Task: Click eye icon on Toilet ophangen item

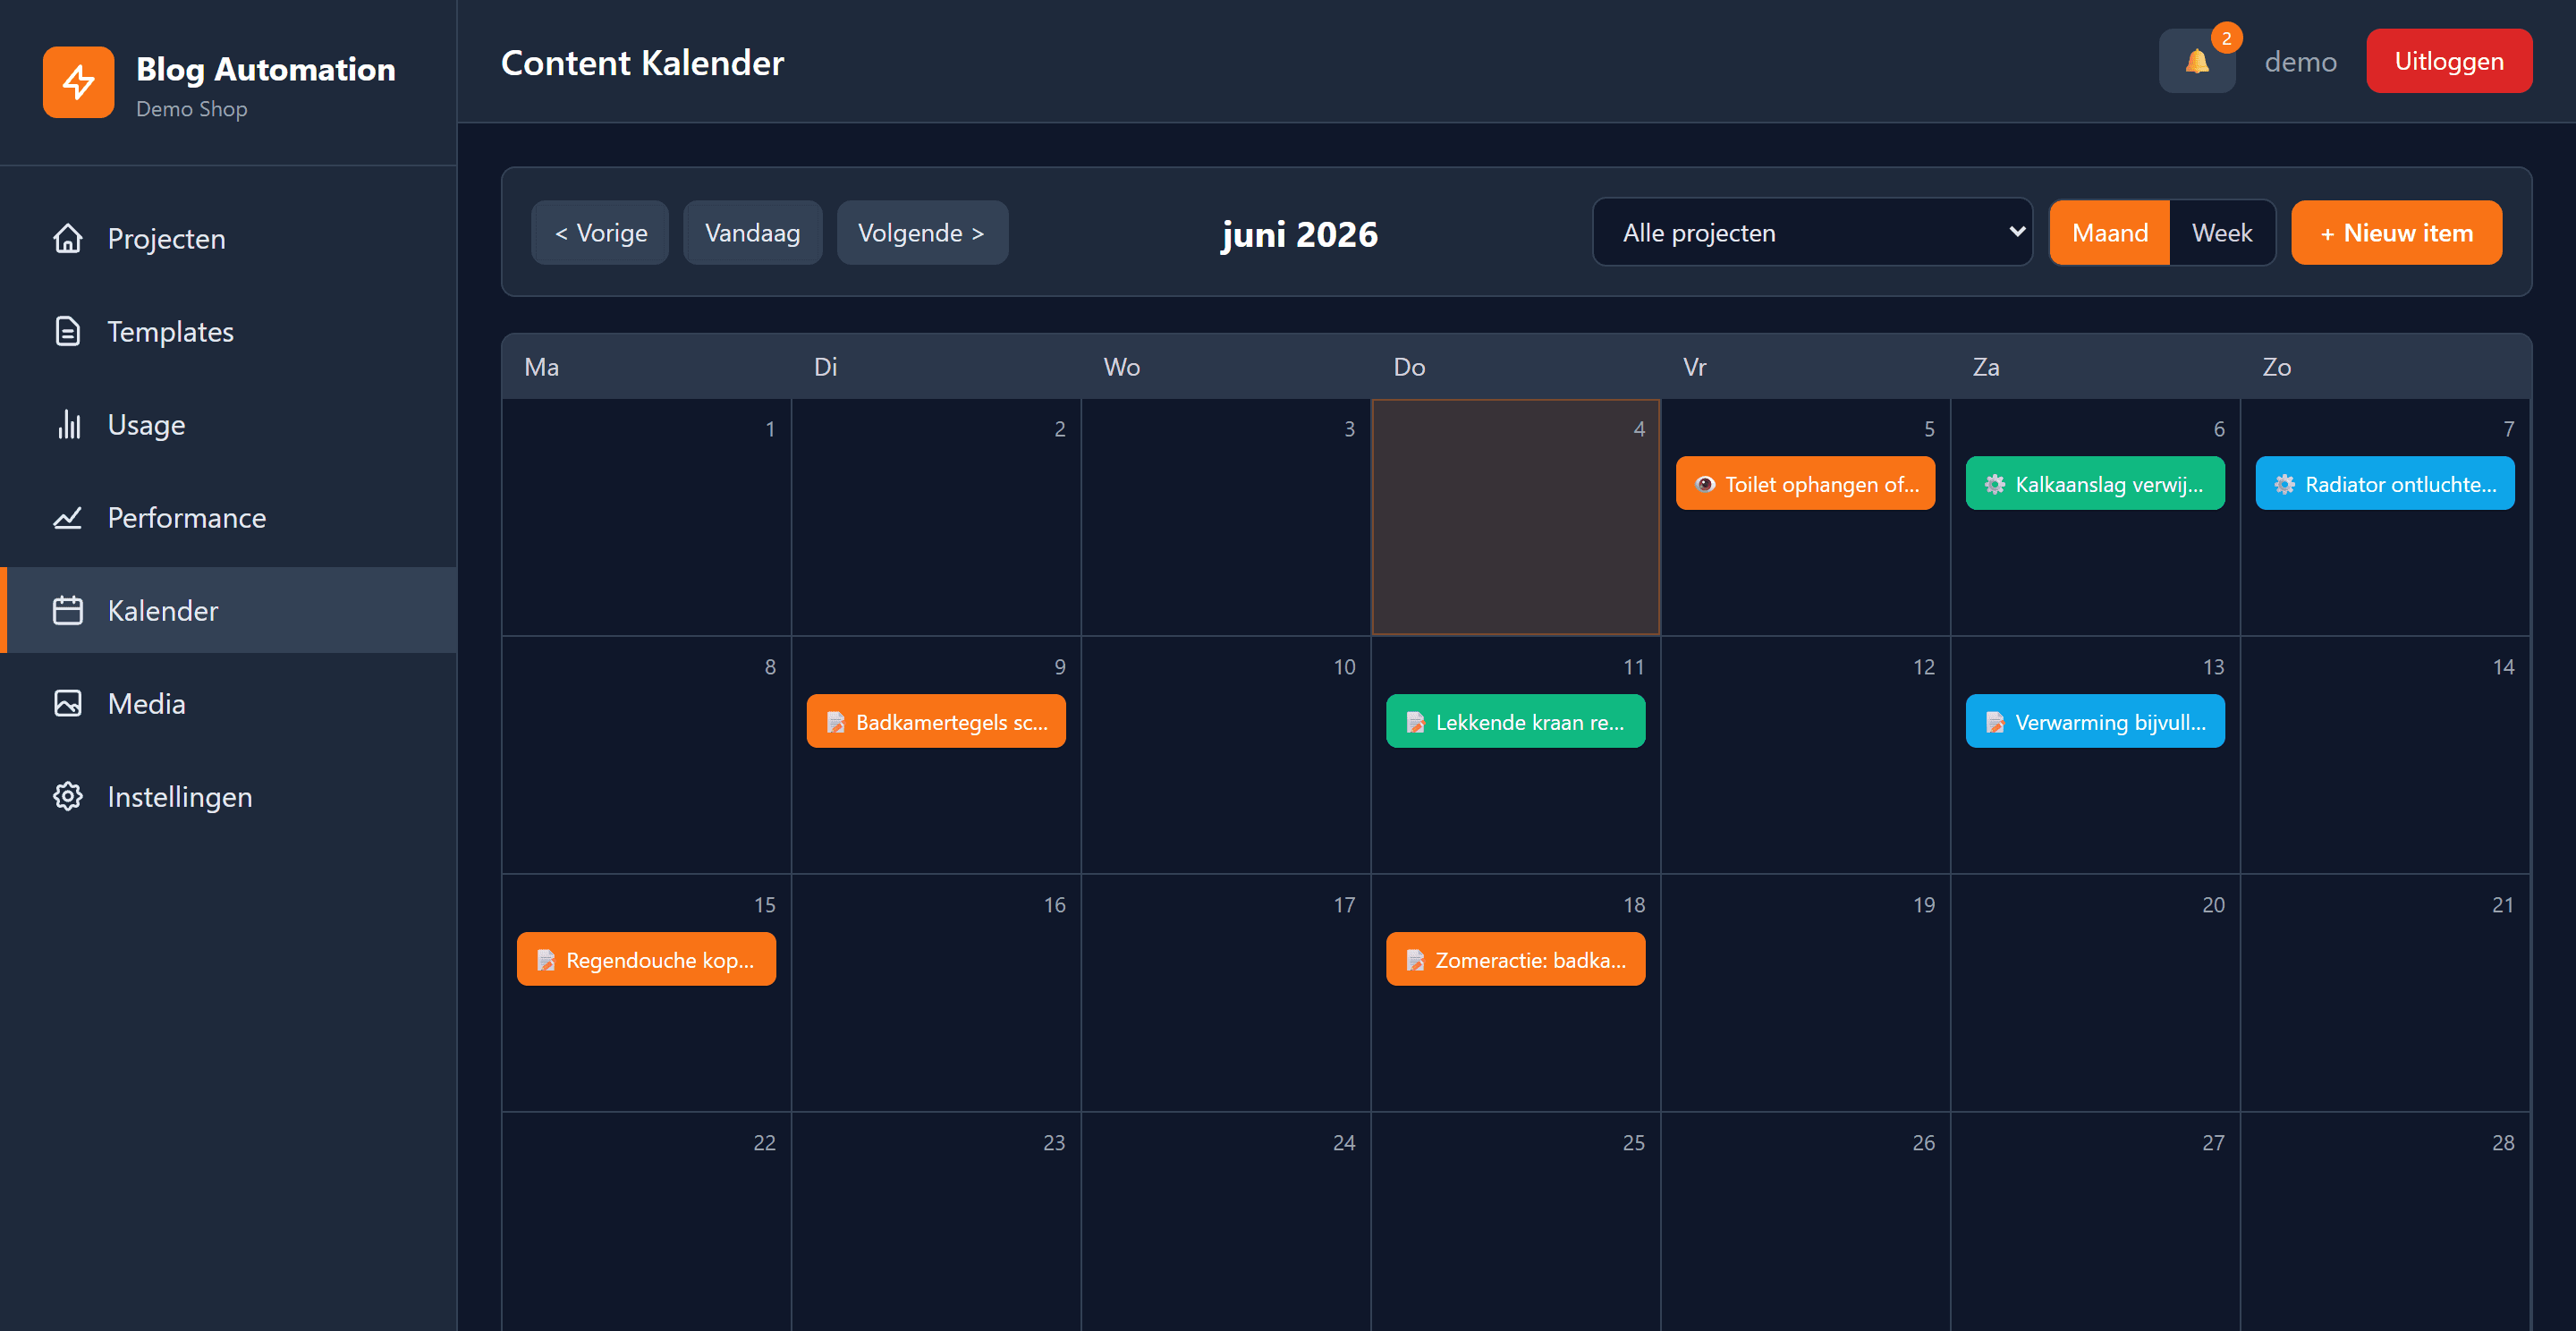Action: point(1705,485)
